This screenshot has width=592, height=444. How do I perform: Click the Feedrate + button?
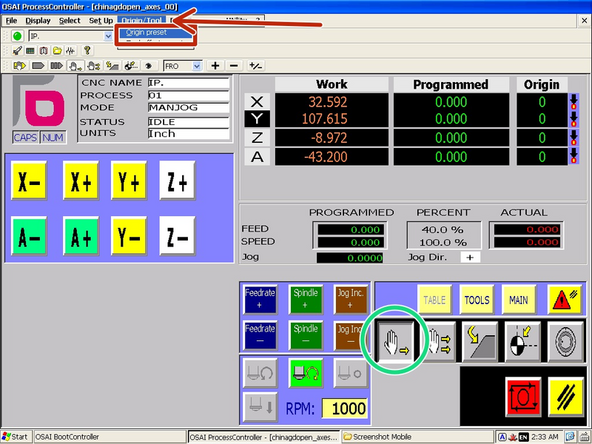[x=260, y=299]
